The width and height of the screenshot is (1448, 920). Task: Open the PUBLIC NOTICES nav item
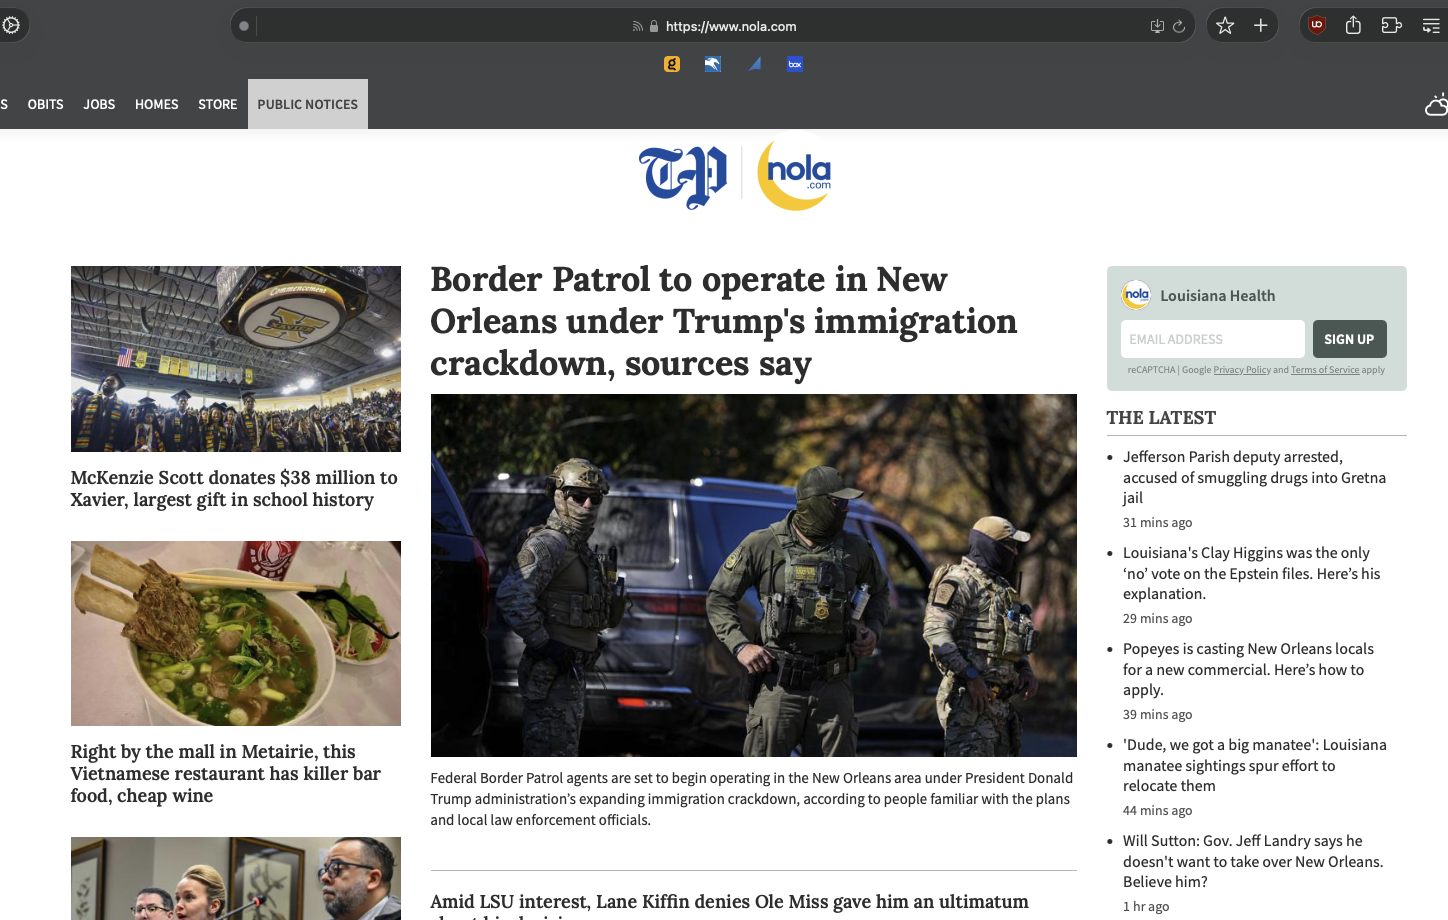coord(307,104)
